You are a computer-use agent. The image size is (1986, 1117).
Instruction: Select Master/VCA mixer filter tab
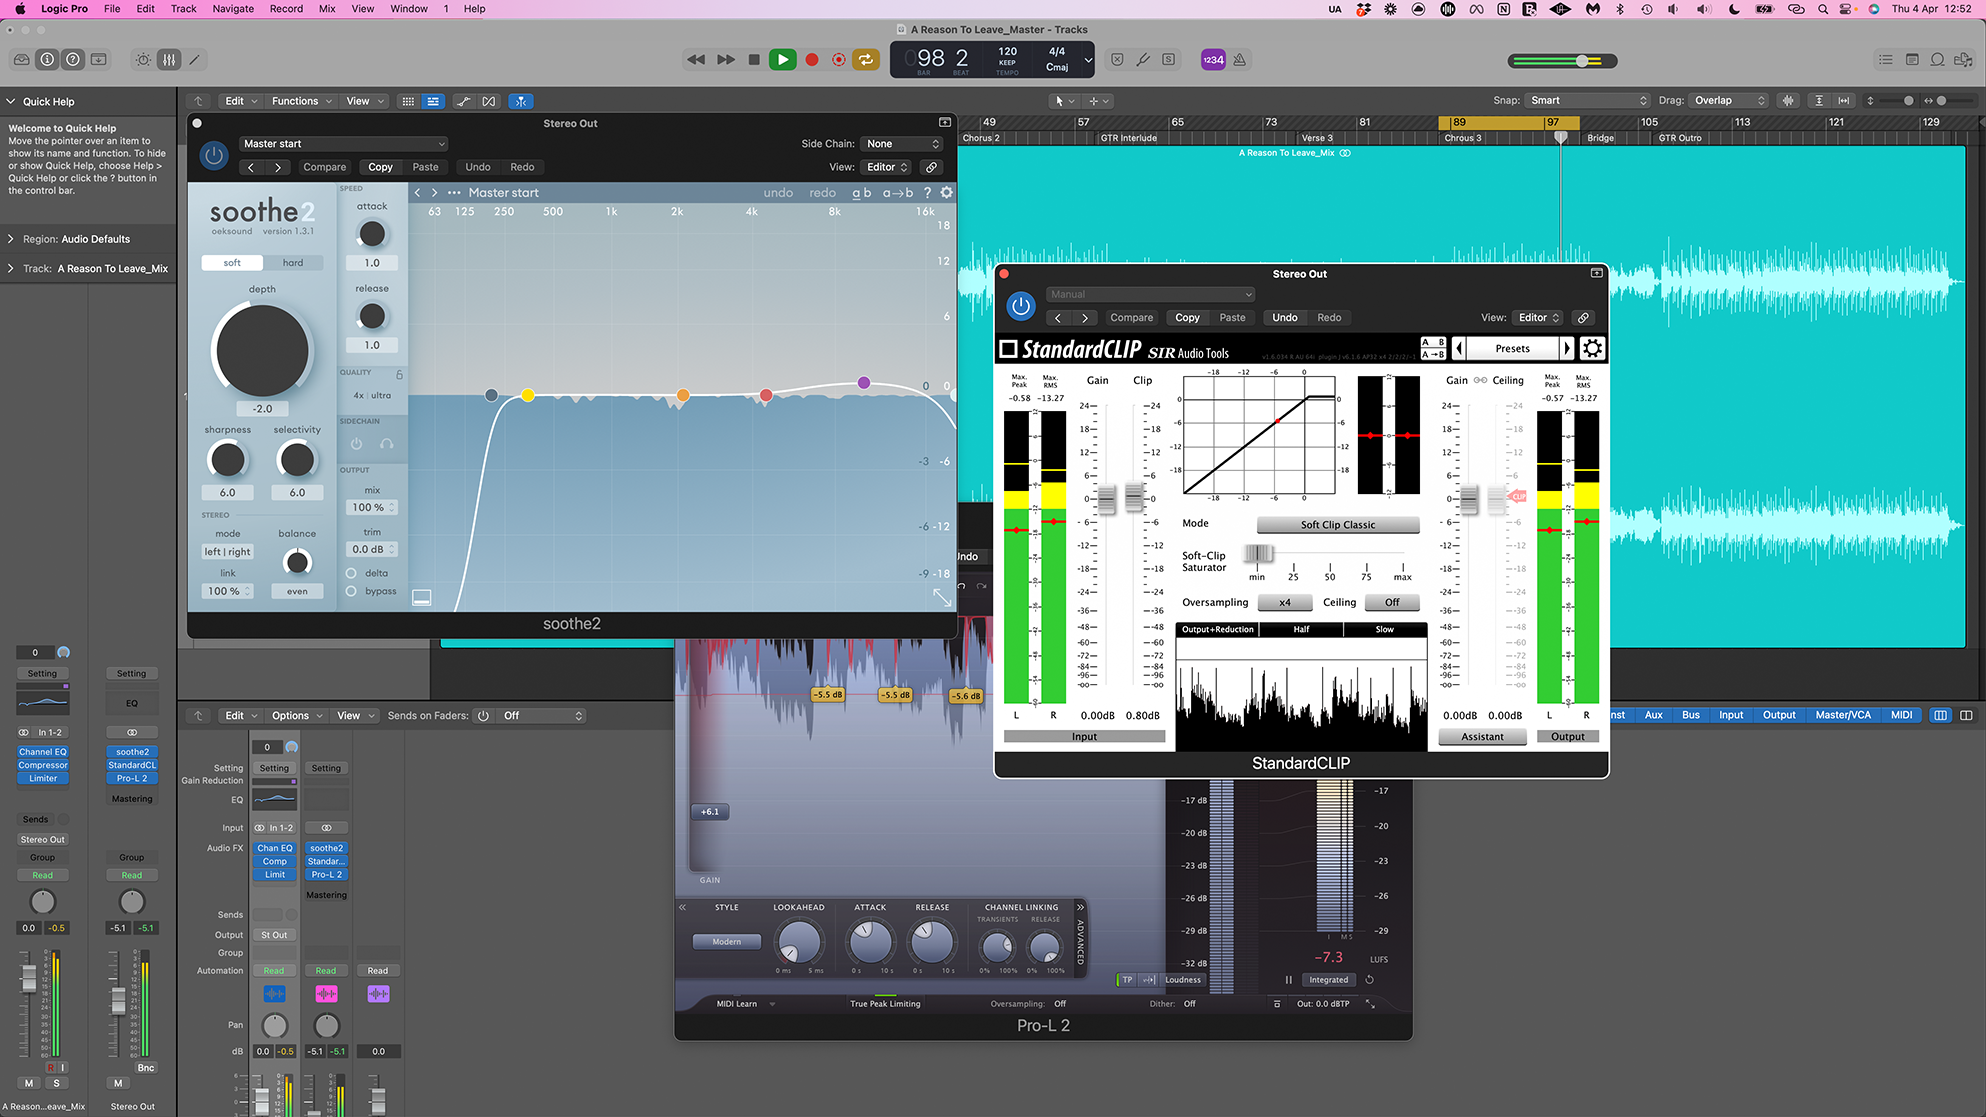[x=1843, y=715]
